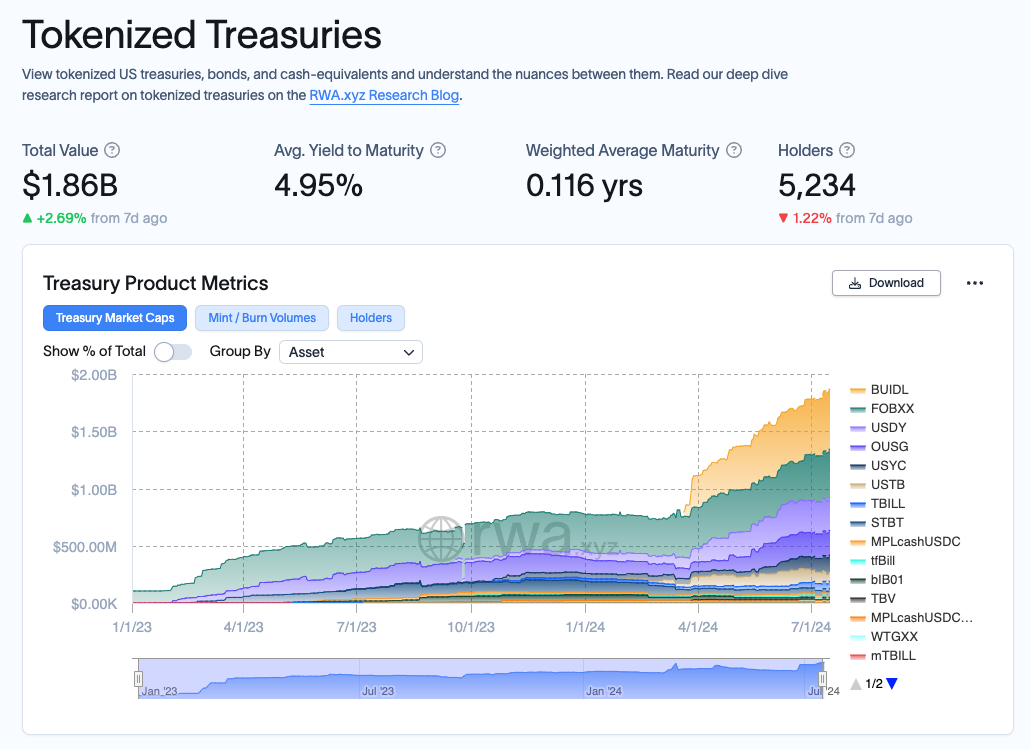Viewport: 1031px width, 749px height.
Task: Toggle BUIDL series in the legend
Action: tap(879, 390)
